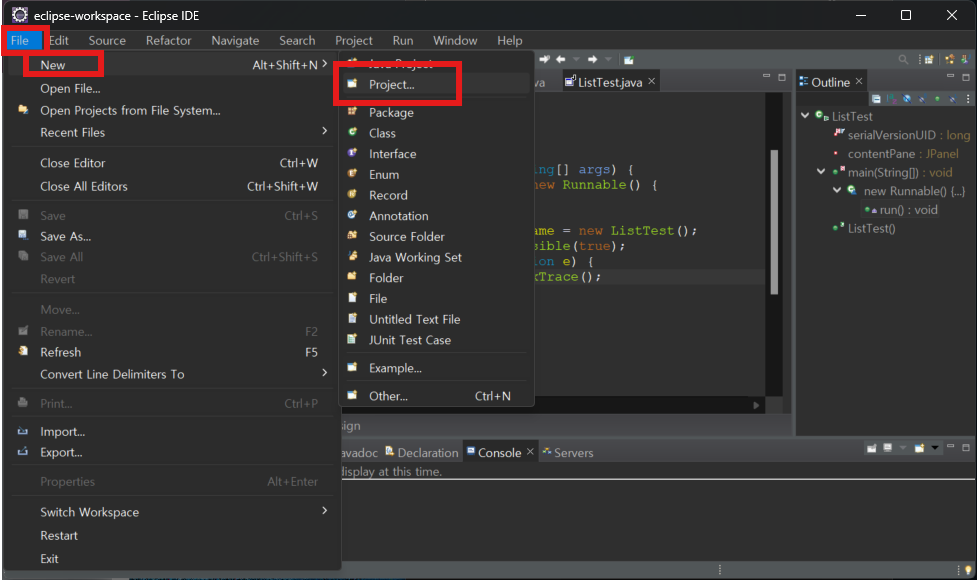This screenshot has height=580, width=977.
Task: Click the Annotation icon in New submenu
Action: click(x=352, y=215)
